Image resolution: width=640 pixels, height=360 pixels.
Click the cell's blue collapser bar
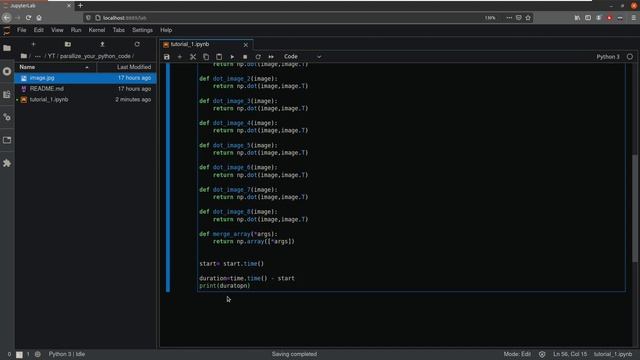click(168, 178)
